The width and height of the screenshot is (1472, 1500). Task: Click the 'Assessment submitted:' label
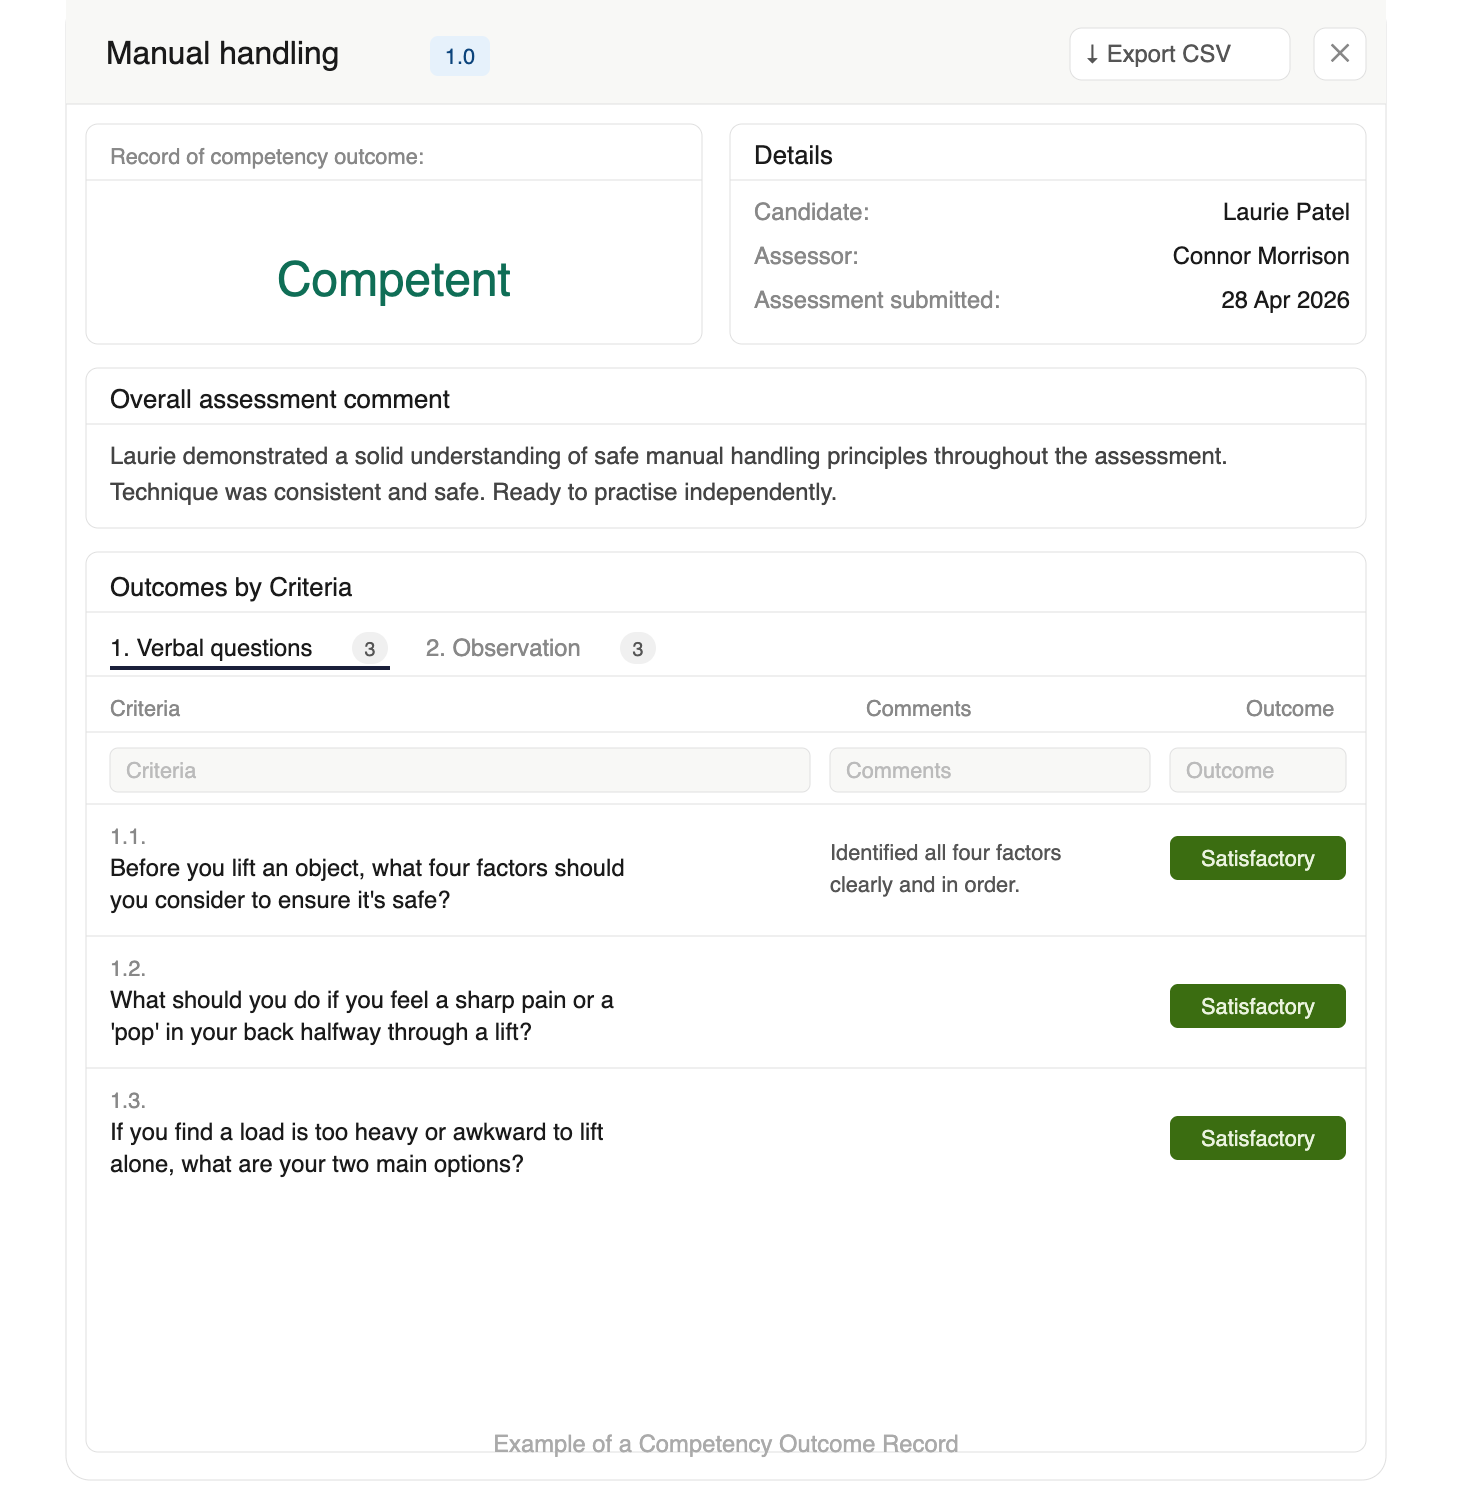[877, 300]
